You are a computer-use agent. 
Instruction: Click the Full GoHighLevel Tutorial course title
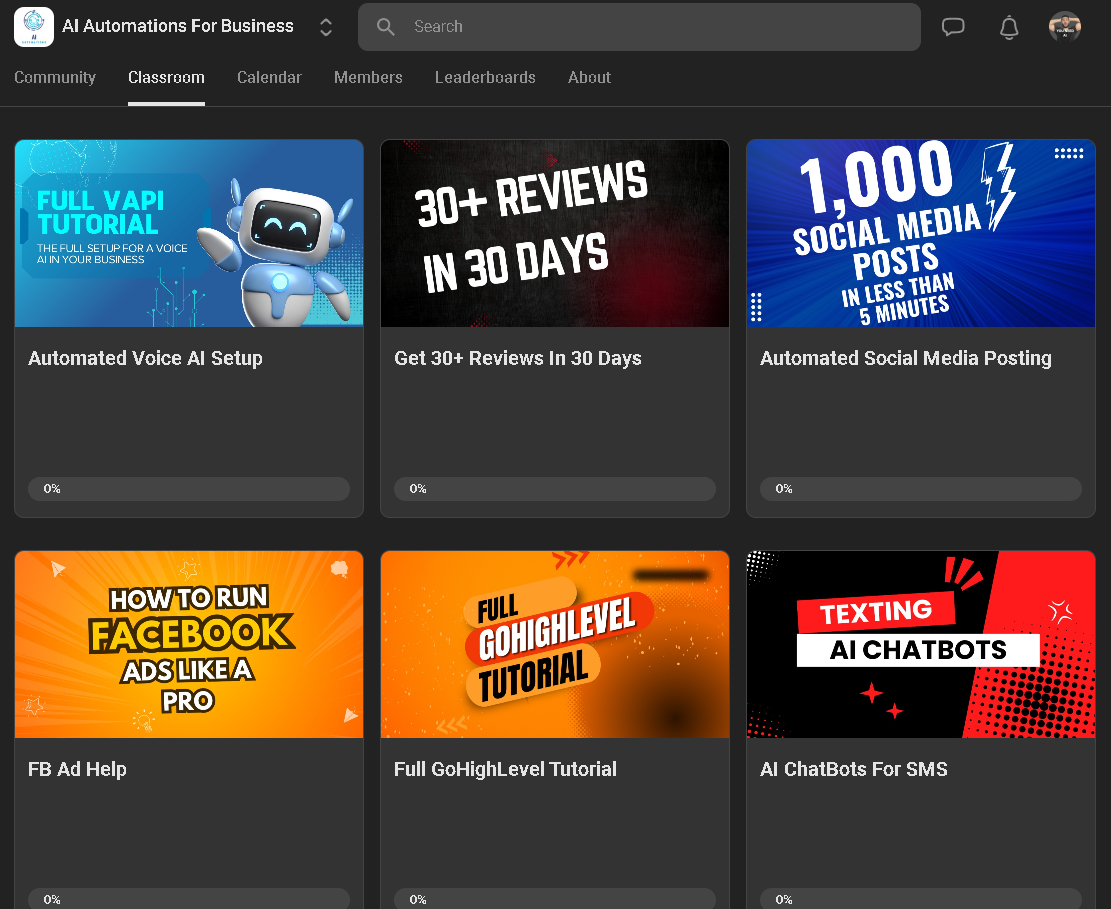click(505, 769)
